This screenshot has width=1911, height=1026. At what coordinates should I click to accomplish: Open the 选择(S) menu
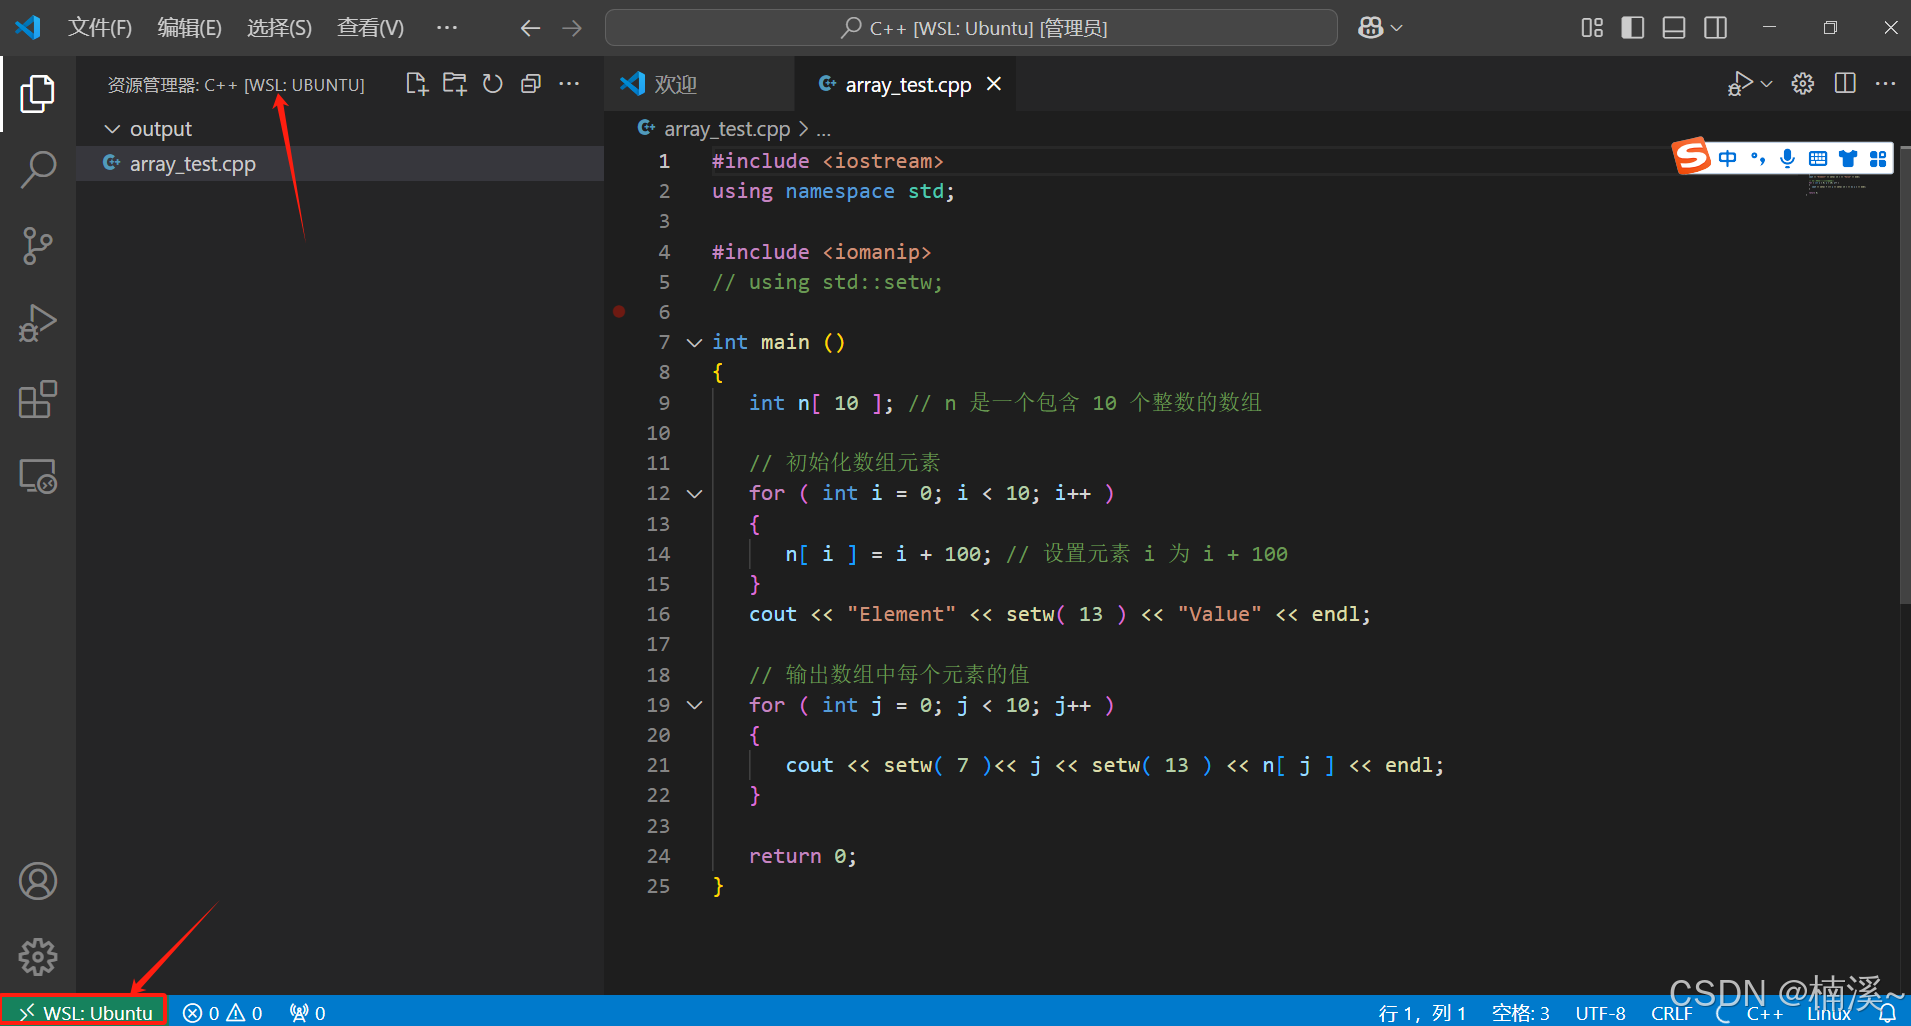pos(279,28)
